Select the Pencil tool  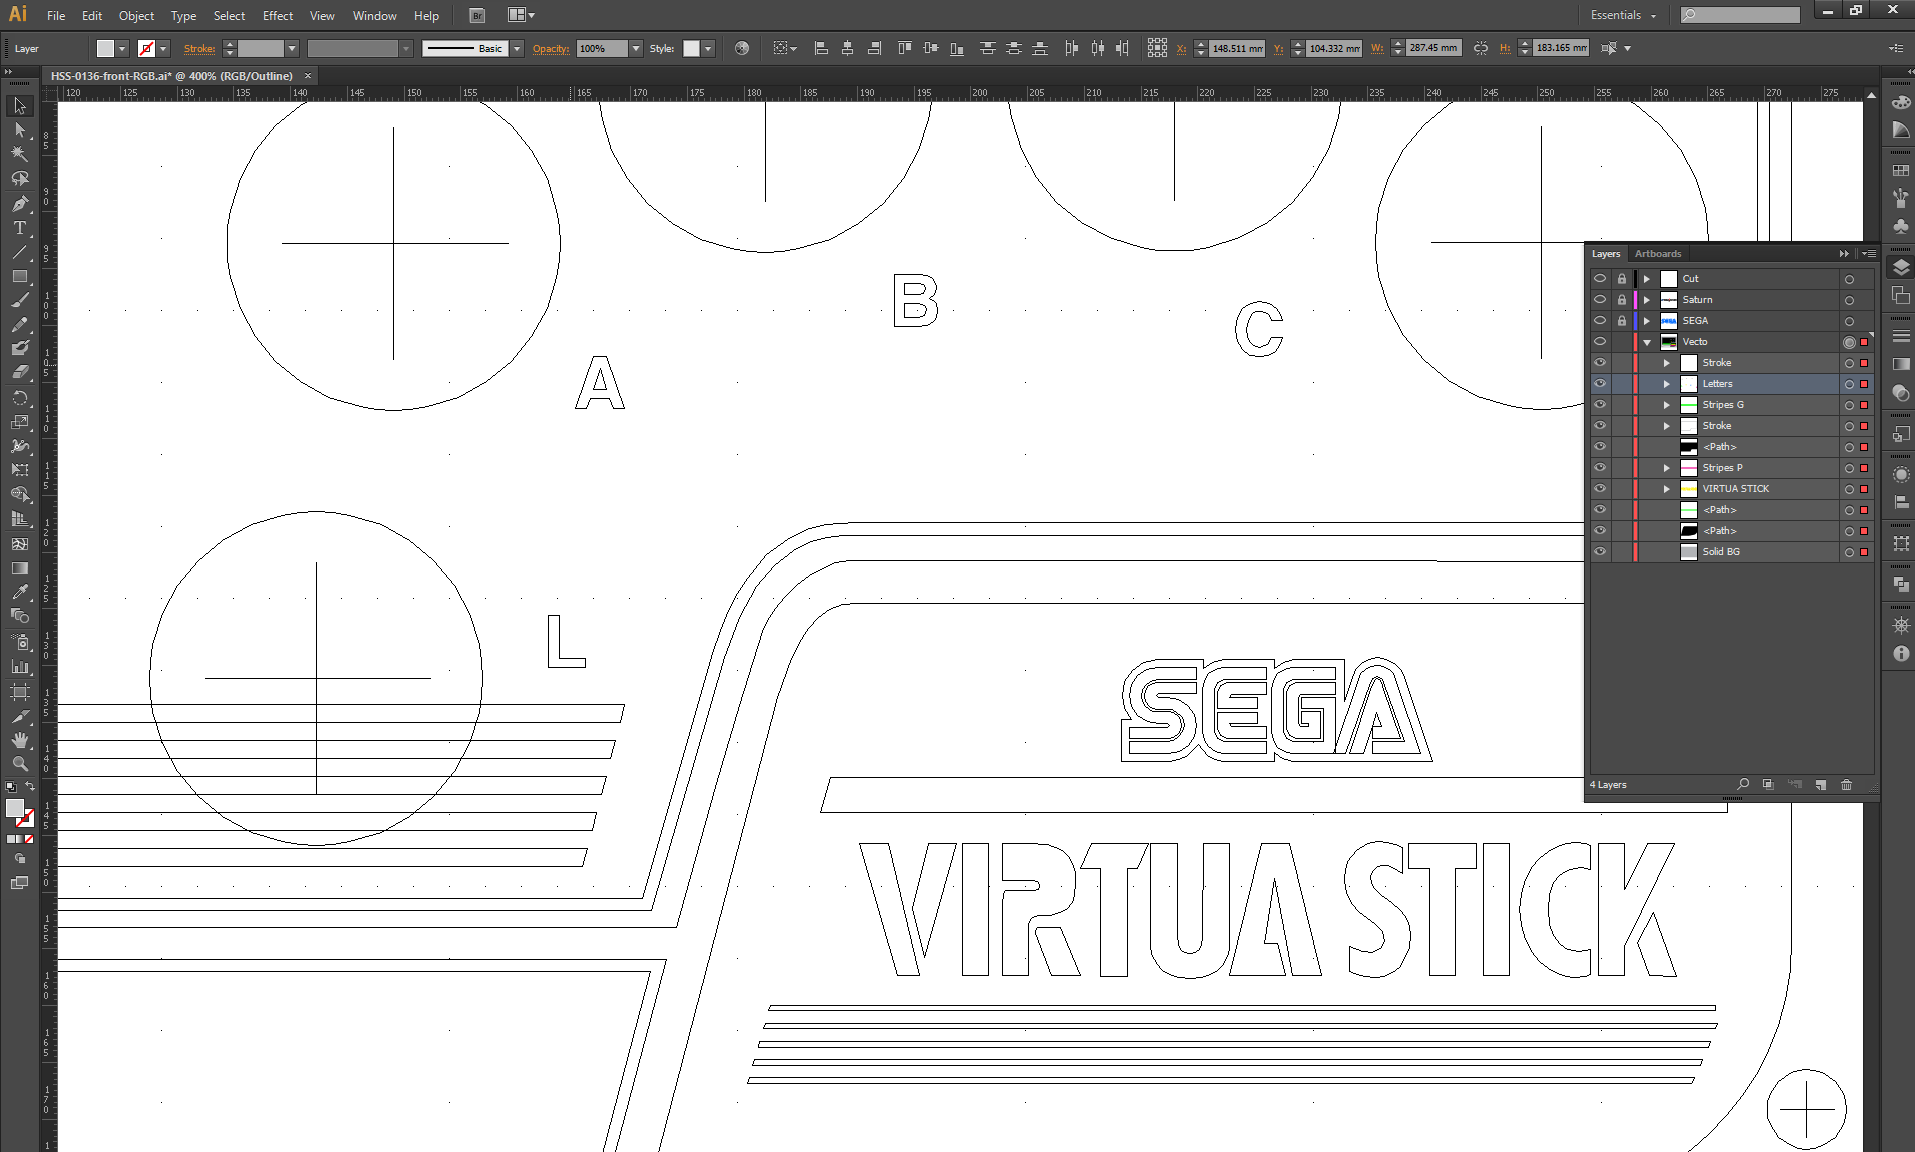(20, 324)
